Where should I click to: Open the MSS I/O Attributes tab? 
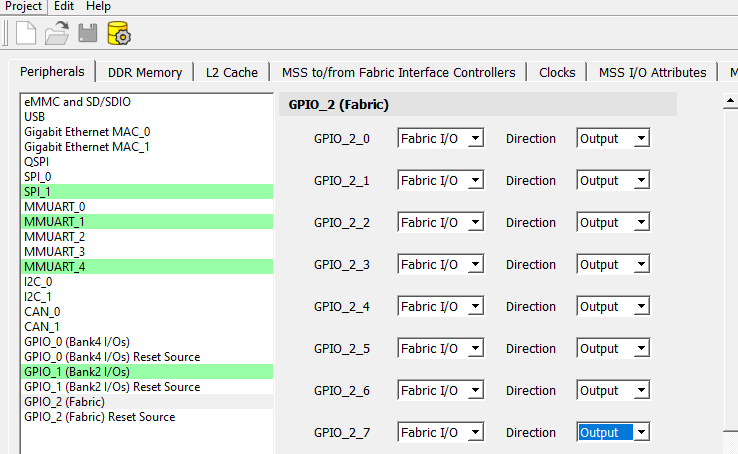click(652, 72)
